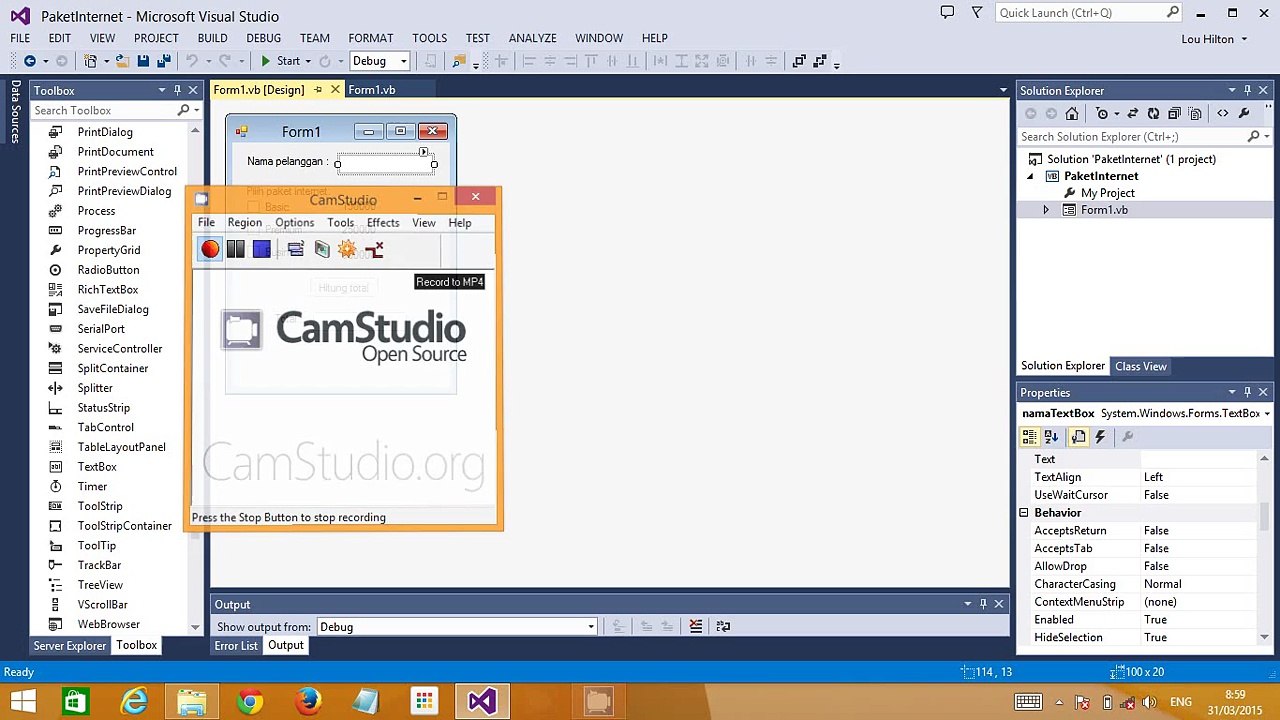1280x720 pixels.
Task: Pin the Toolbox panel auto-hide
Action: pos(177,90)
